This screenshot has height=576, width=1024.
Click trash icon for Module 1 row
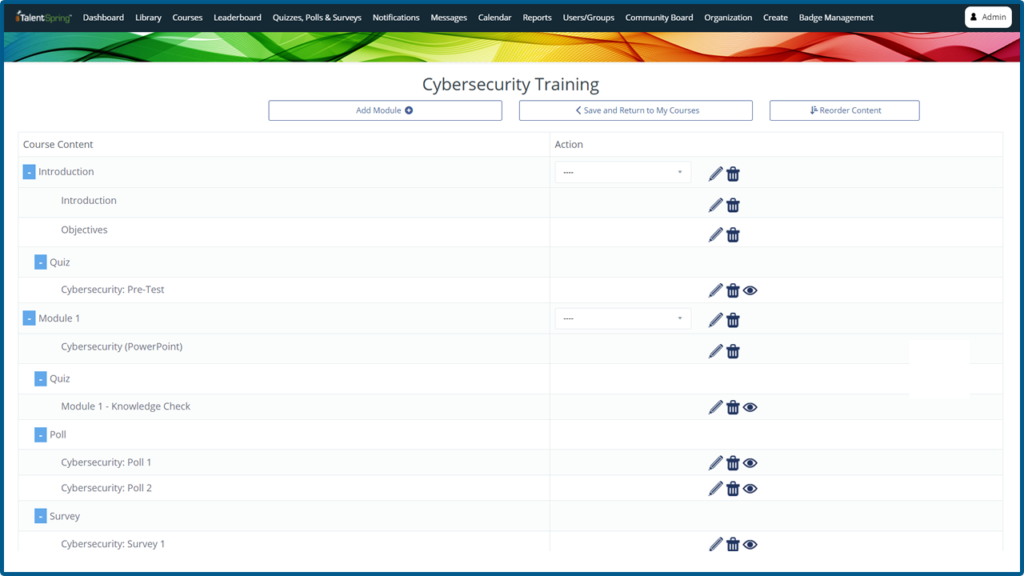[x=733, y=320]
